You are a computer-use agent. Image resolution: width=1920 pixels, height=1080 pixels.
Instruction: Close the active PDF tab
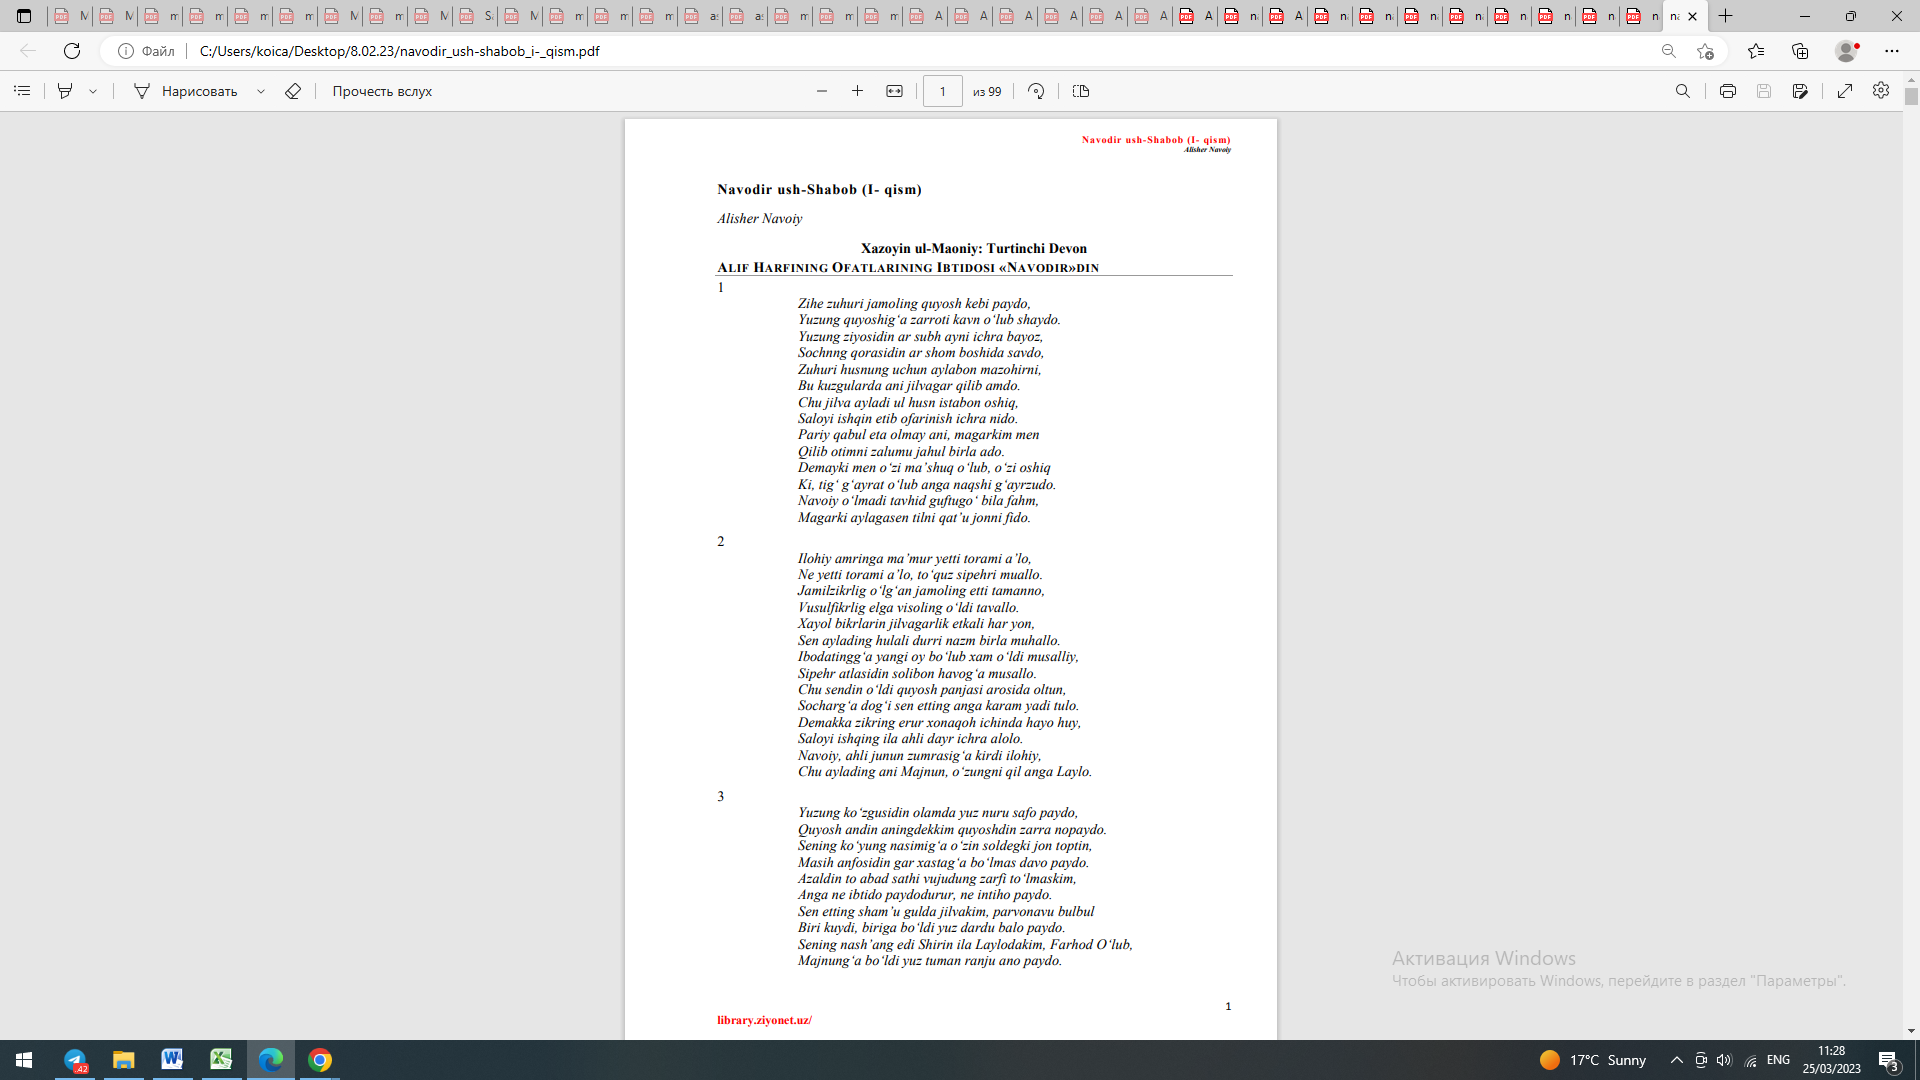click(1693, 16)
